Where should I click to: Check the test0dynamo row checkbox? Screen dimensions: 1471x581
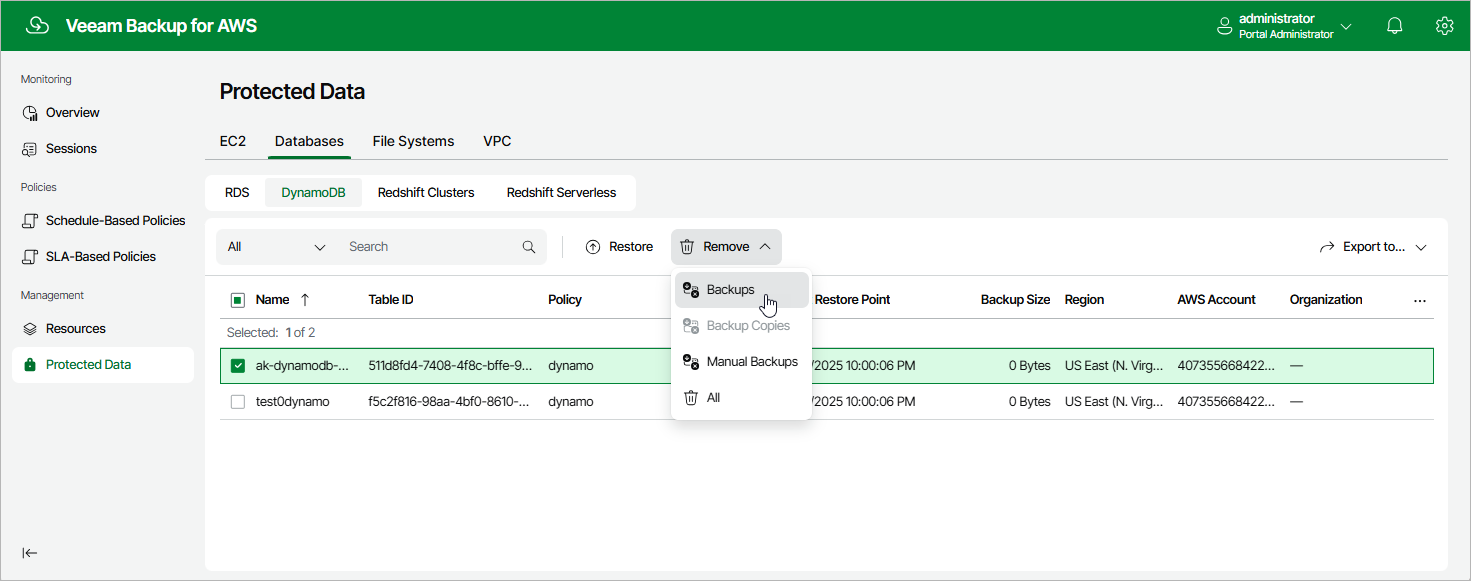238,402
